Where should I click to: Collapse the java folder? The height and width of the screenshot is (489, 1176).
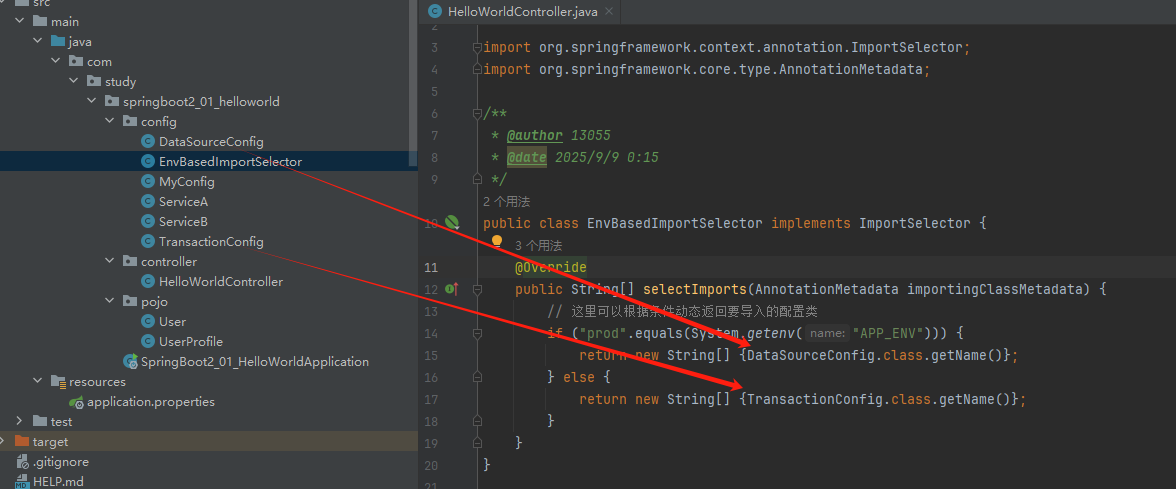click(x=38, y=41)
